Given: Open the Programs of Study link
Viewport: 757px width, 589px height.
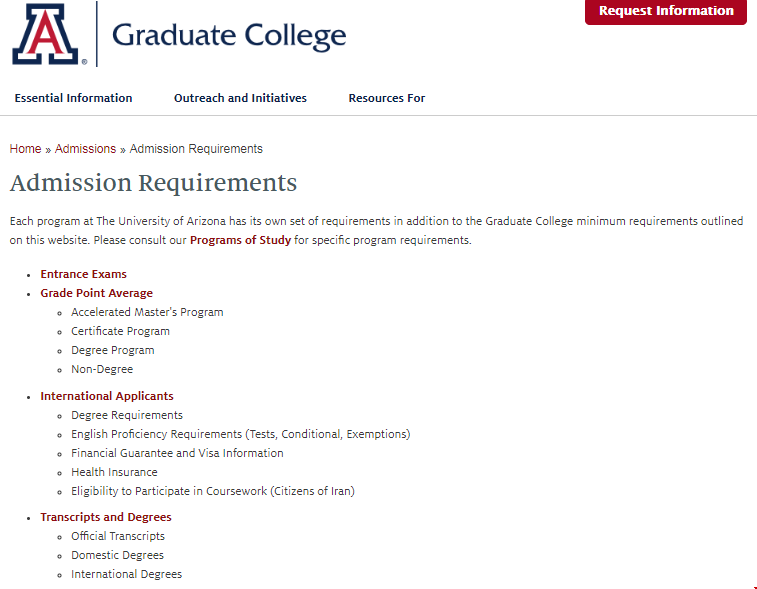Looking at the screenshot, I should click(240, 240).
